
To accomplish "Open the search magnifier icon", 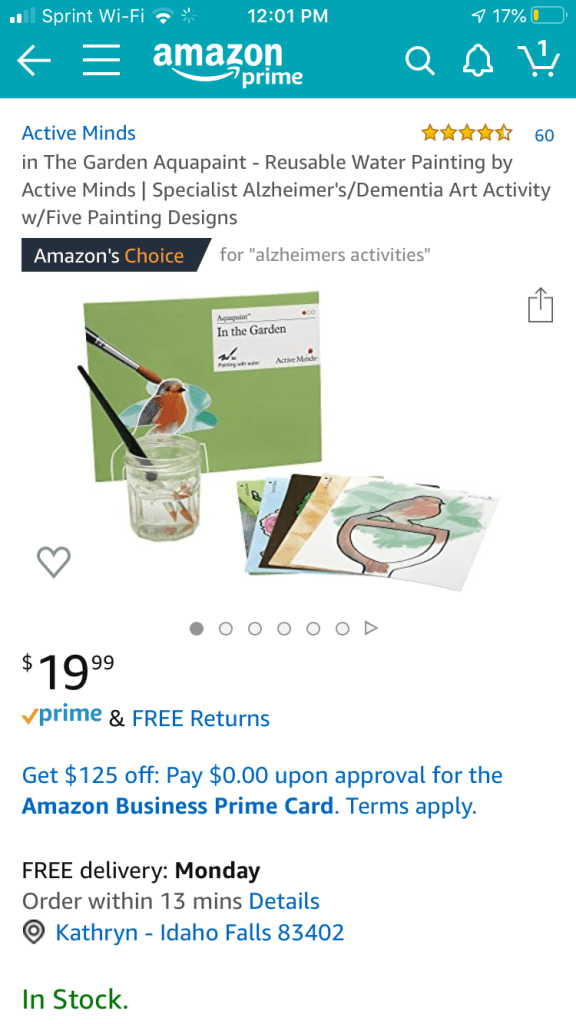I will coord(419,61).
